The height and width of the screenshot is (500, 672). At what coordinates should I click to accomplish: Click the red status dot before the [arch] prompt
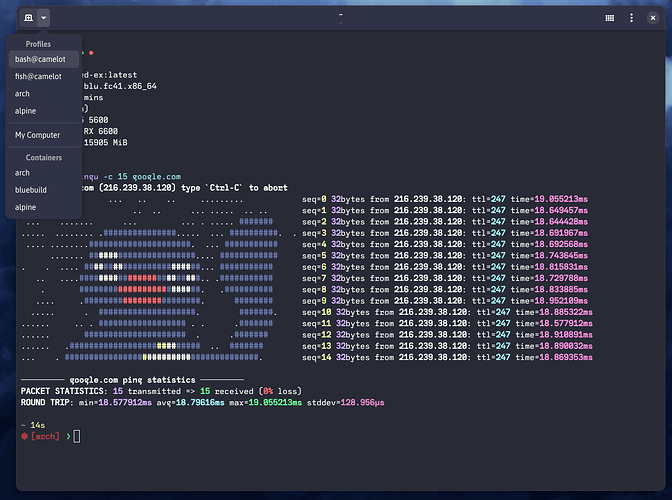[24, 436]
